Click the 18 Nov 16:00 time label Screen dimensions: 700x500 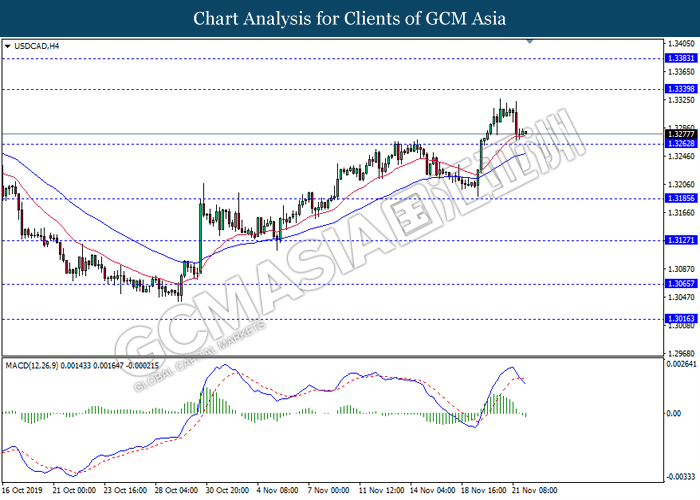(484, 490)
